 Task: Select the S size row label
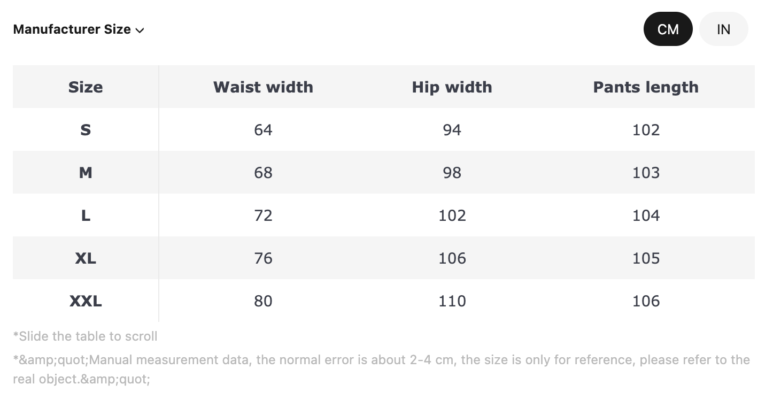[x=85, y=130]
